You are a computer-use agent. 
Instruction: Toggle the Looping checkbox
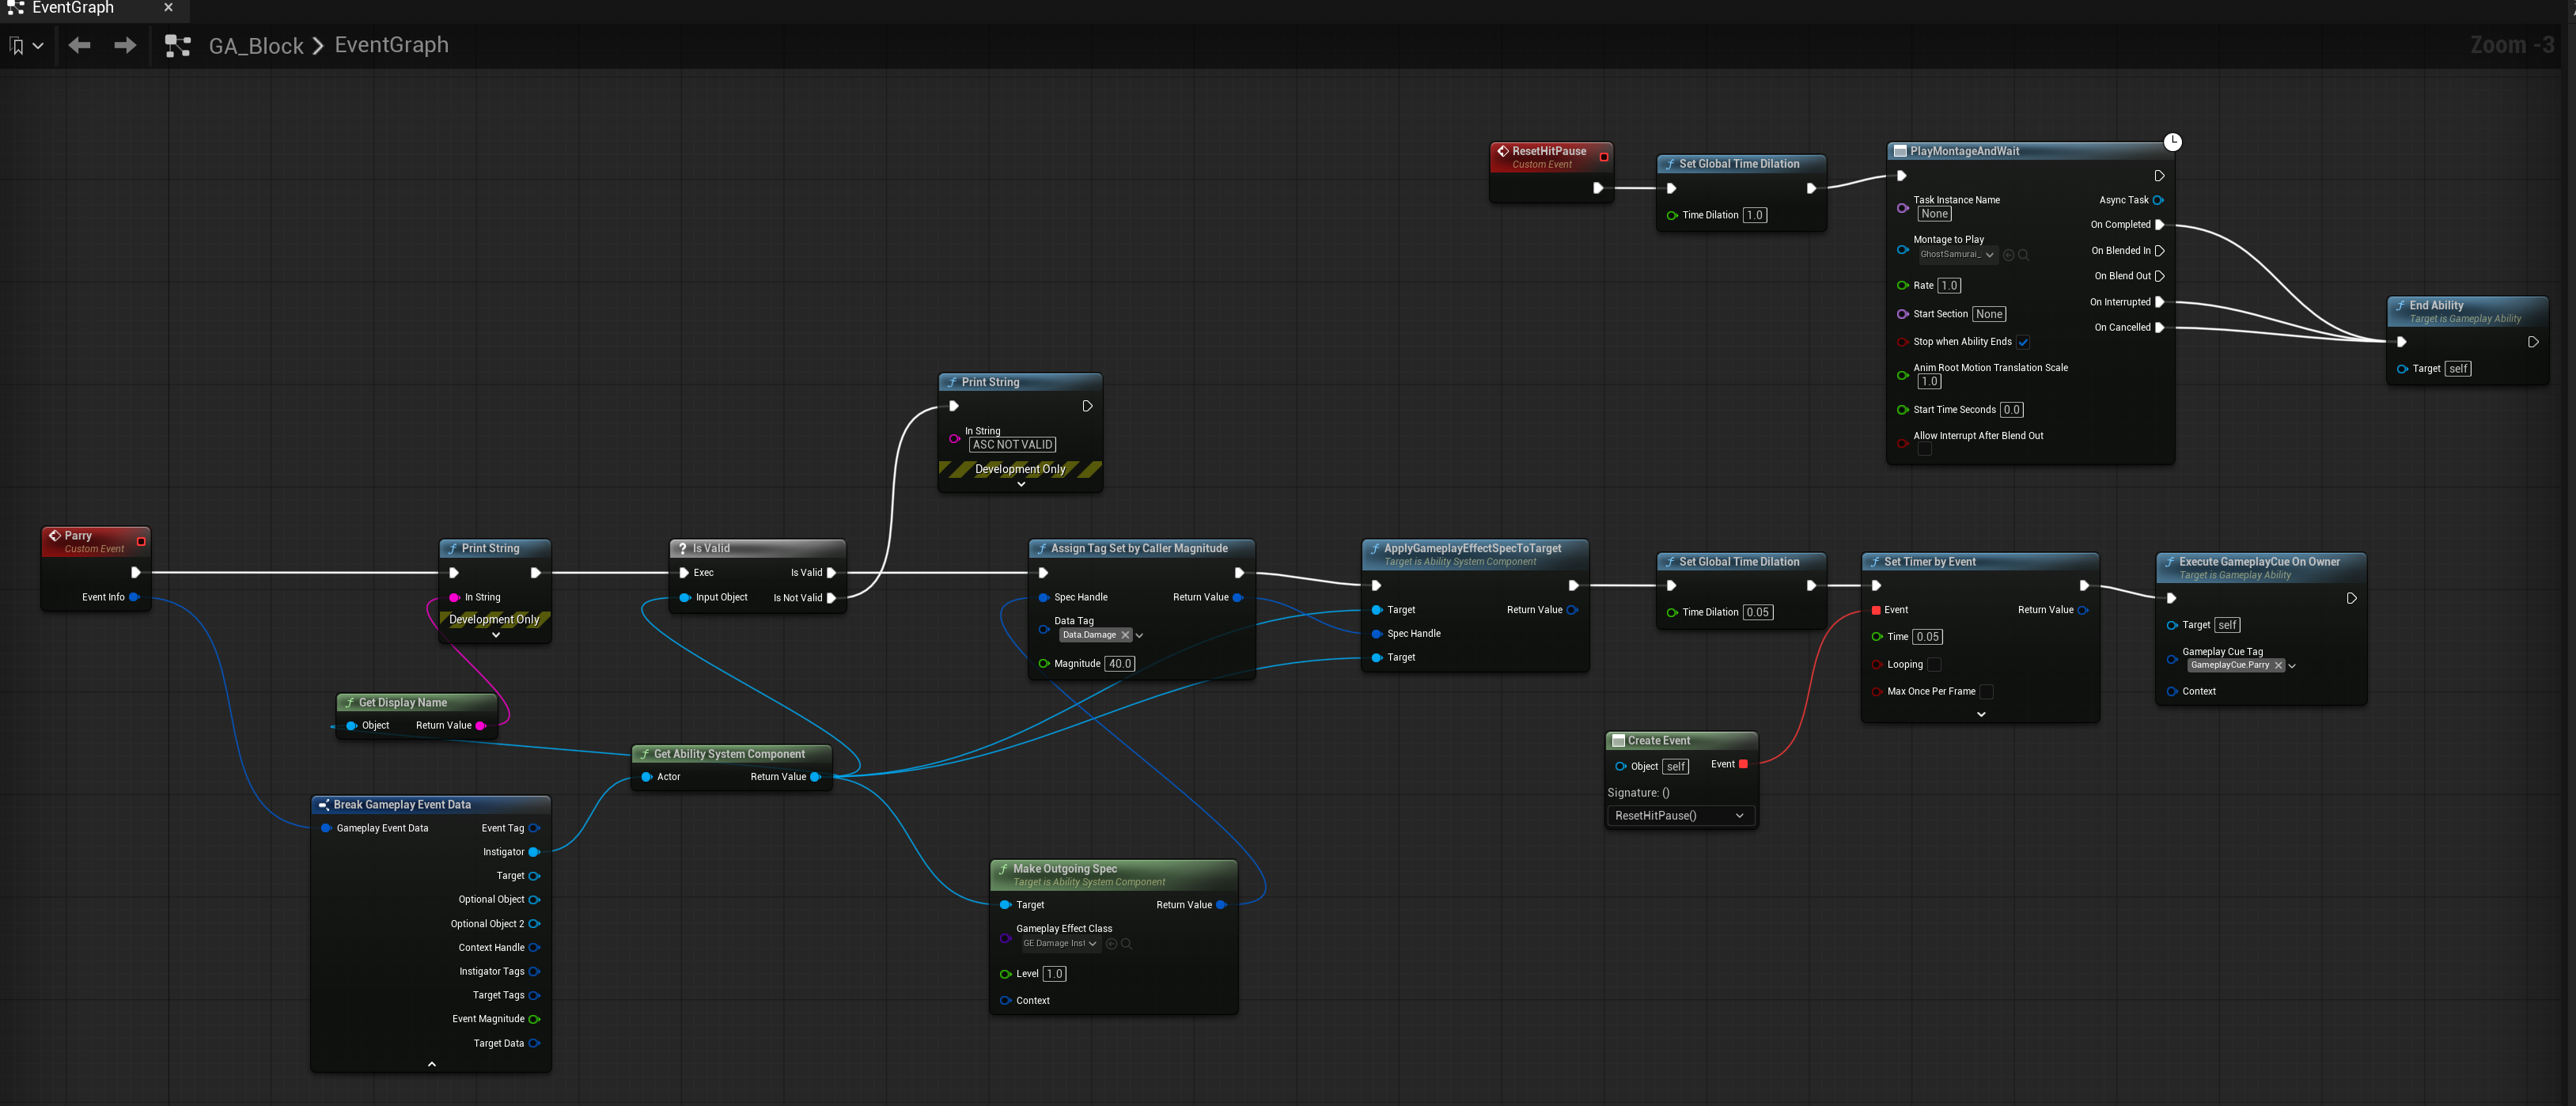[1934, 665]
